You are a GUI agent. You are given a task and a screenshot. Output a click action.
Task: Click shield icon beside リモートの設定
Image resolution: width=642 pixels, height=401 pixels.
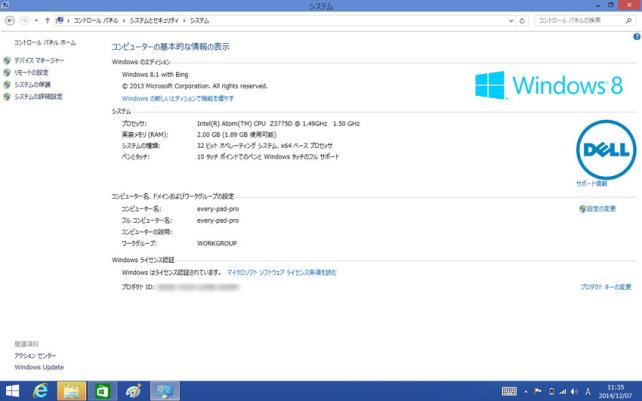click(x=7, y=72)
